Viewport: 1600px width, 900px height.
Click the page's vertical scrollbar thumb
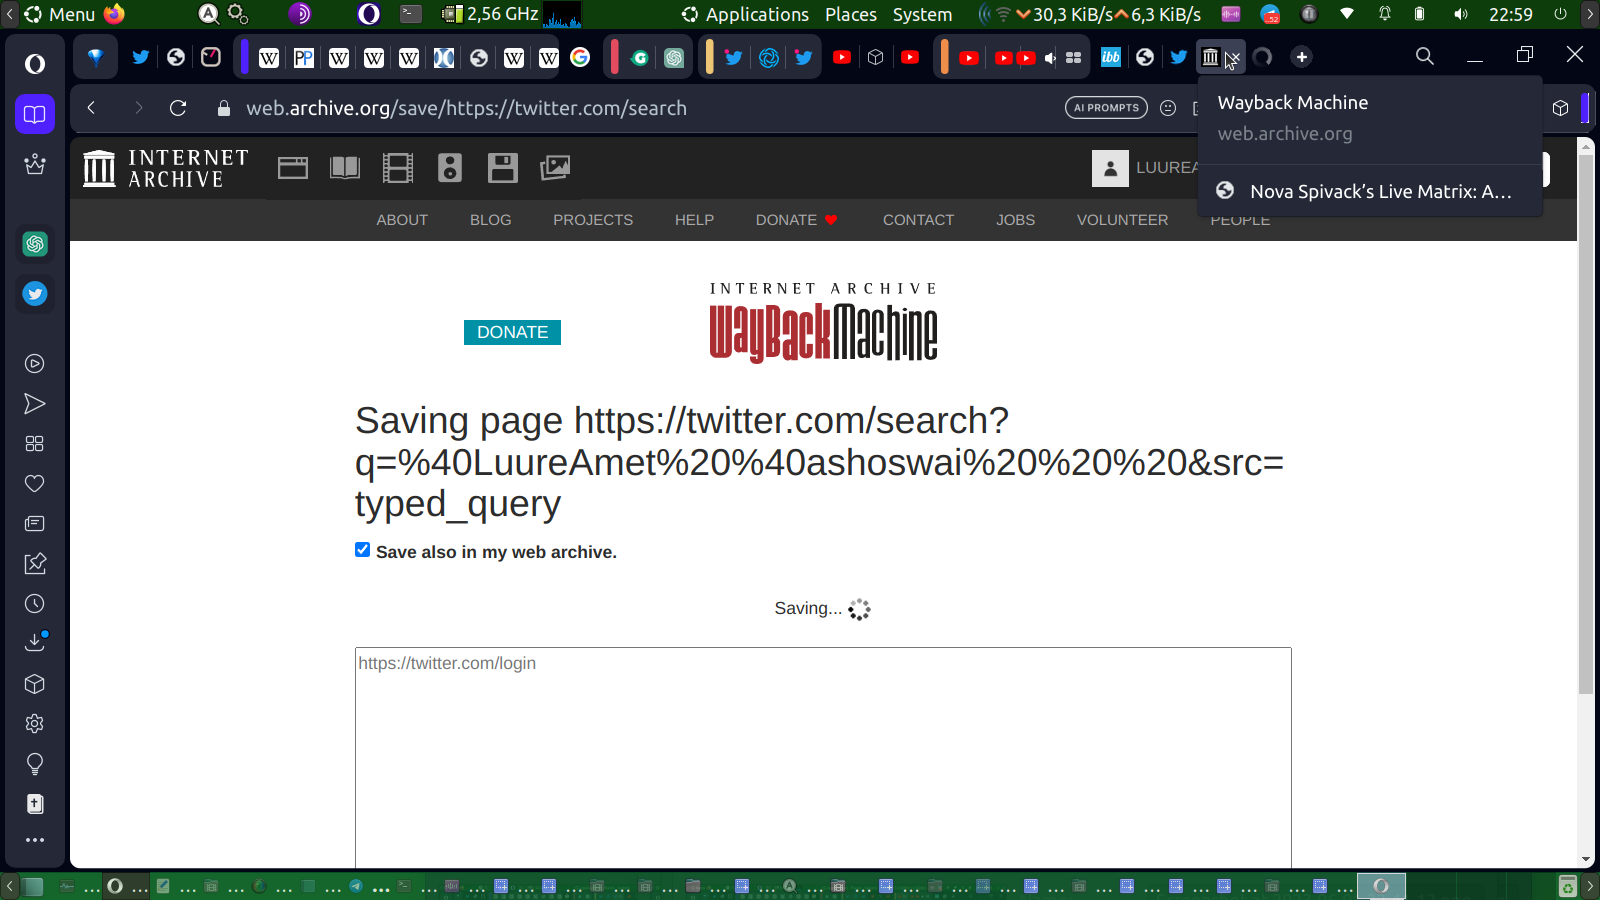point(1585,423)
